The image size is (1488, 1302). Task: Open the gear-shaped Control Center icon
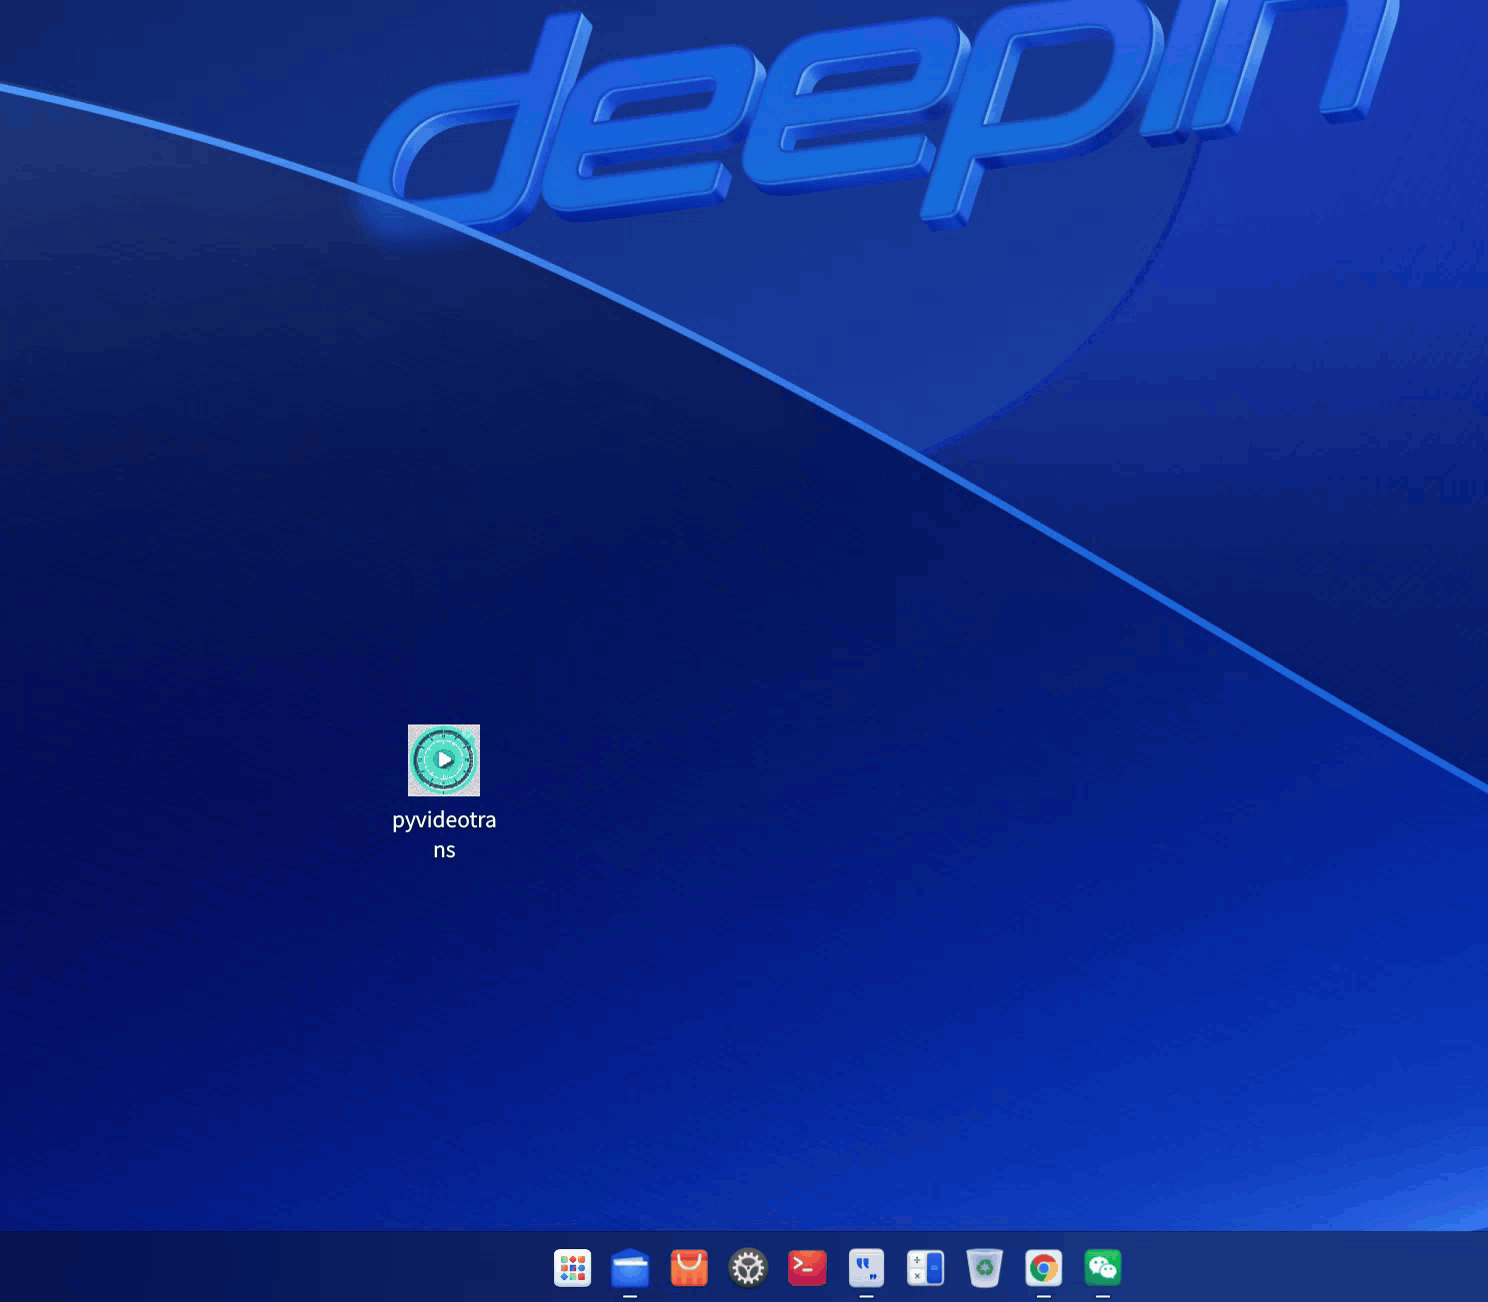(x=748, y=1268)
